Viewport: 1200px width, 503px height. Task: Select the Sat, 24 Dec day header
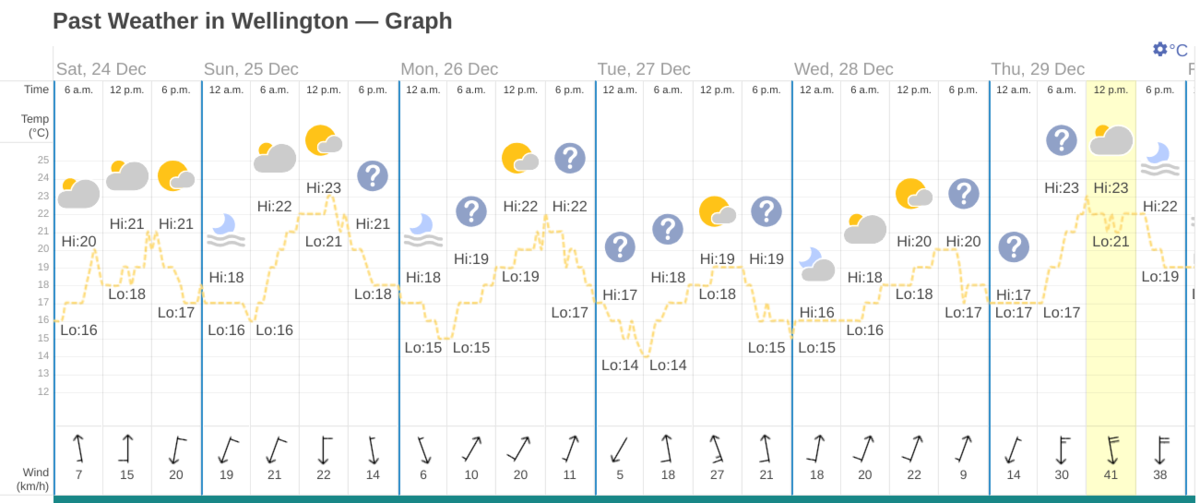tap(101, 69)
